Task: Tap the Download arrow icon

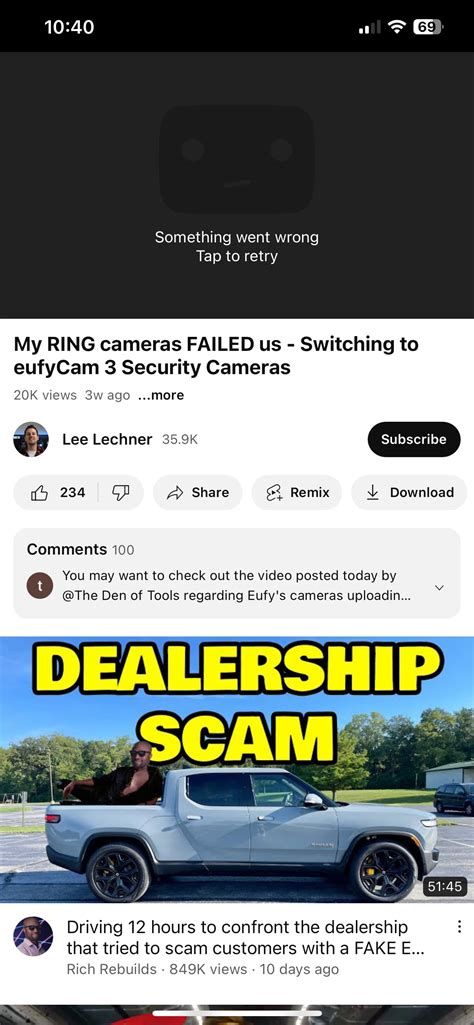Action: (372, 493)
